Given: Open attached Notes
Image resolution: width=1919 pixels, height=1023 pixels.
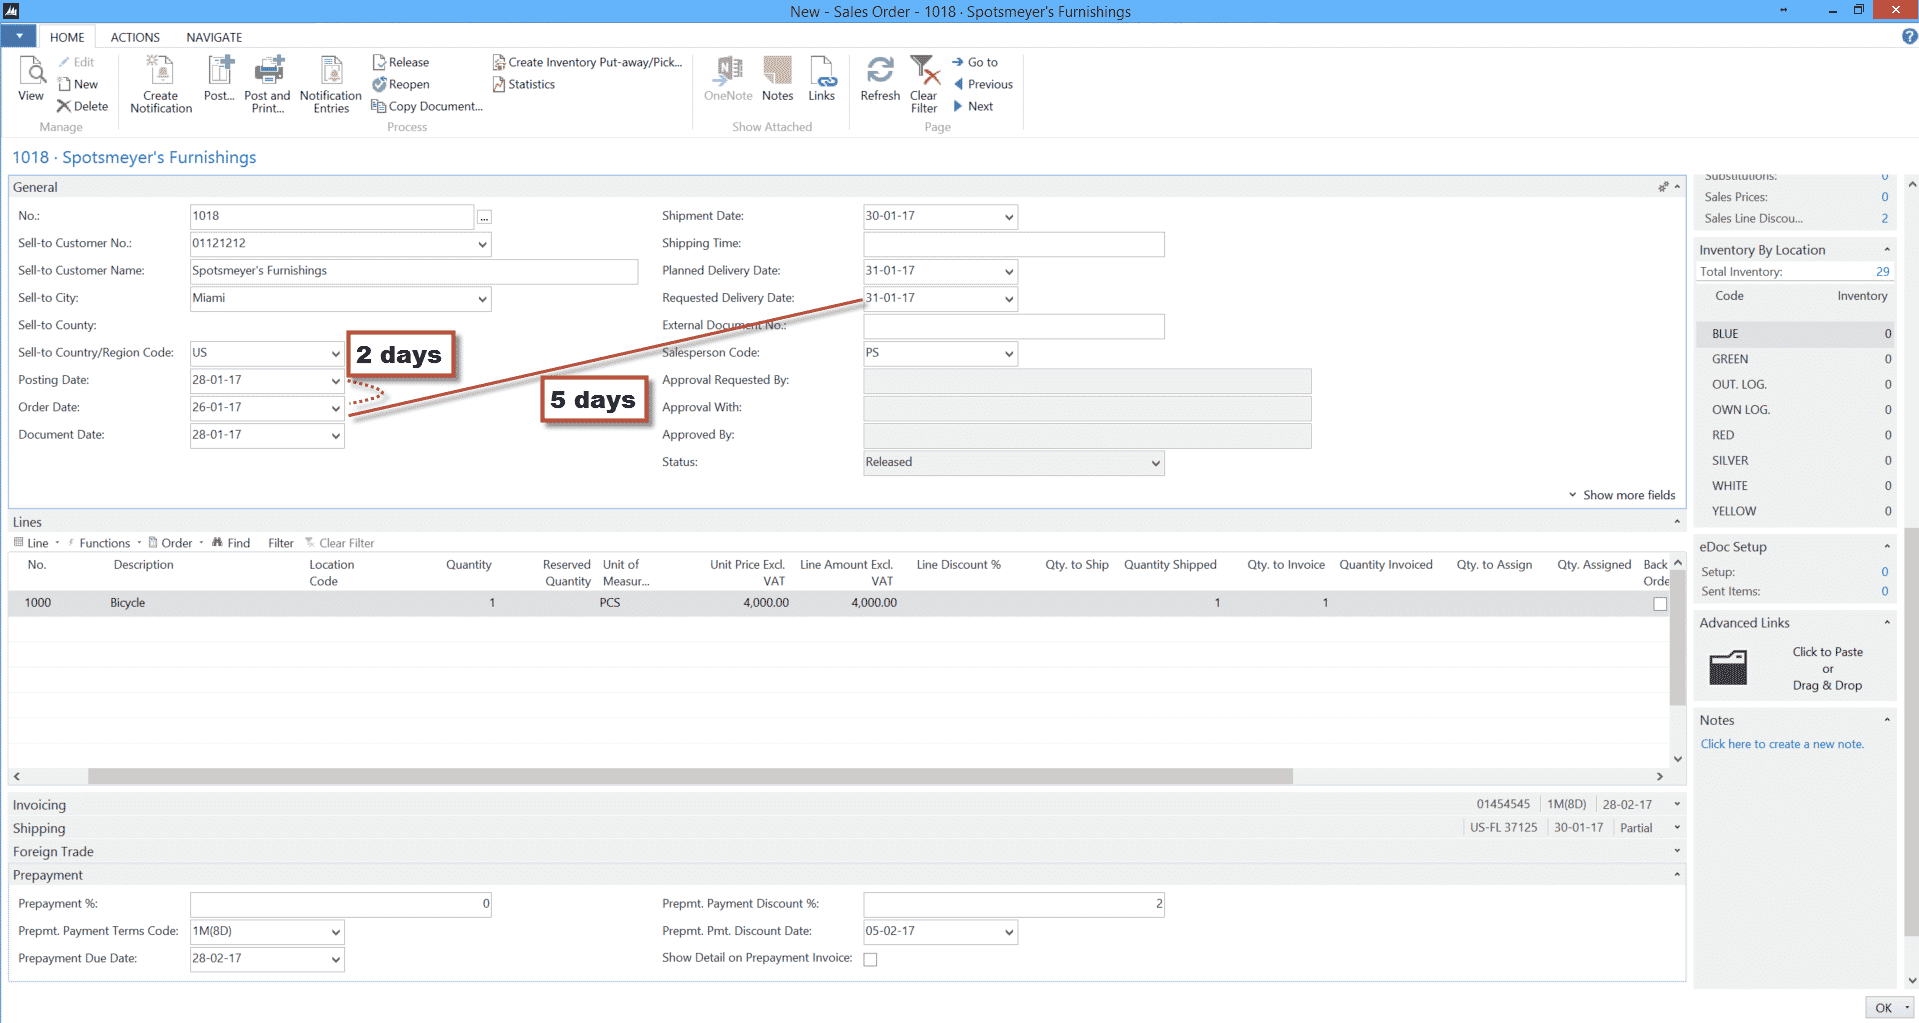Looking at the screenshot, I should pos(777,79).
